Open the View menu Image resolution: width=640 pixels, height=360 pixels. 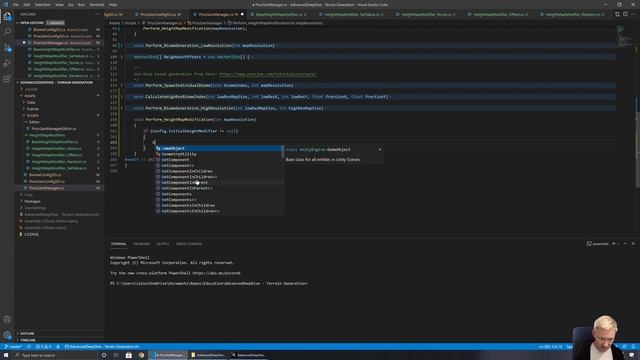pos(59,4)
